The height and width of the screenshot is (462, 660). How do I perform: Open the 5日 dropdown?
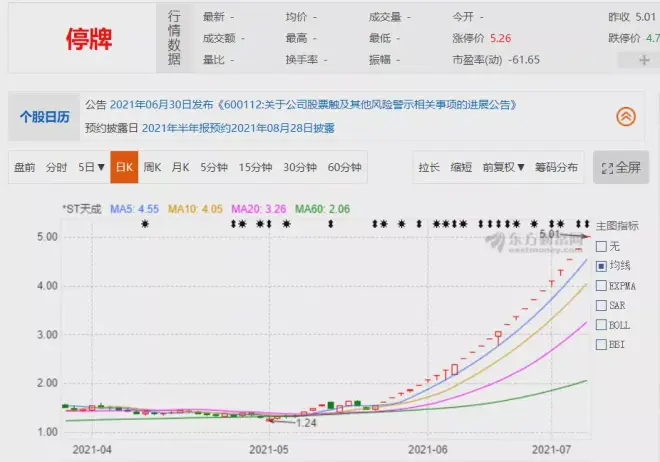coord(91,167)
